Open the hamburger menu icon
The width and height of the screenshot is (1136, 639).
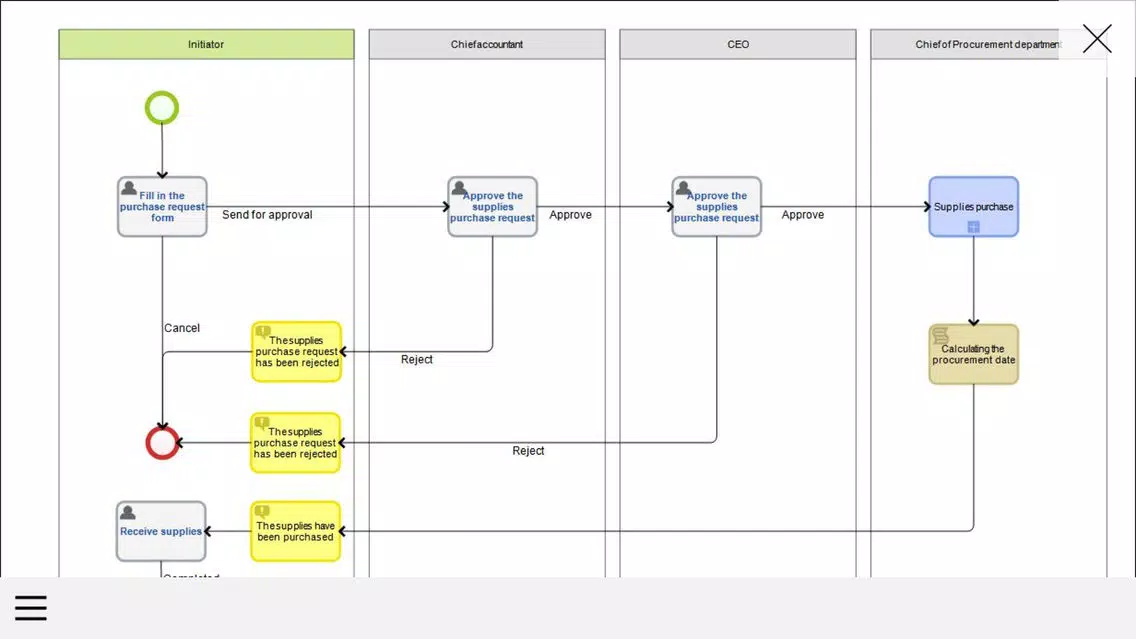pos(30,608)
